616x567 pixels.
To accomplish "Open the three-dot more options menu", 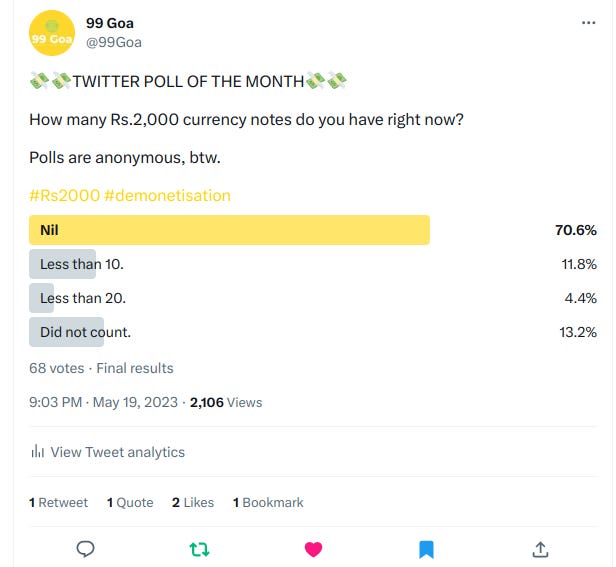I will (x=588, y=23).
